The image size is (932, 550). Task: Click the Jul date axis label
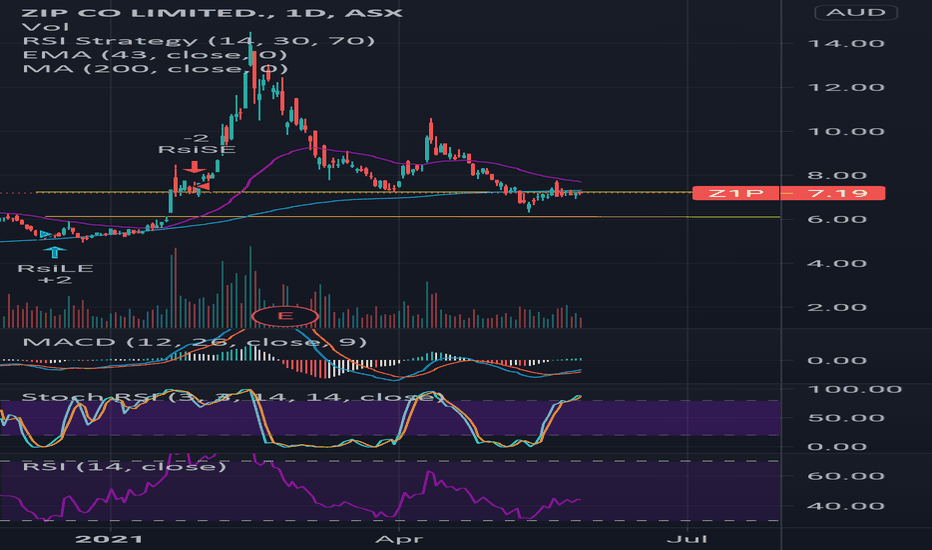coord(687,539)
